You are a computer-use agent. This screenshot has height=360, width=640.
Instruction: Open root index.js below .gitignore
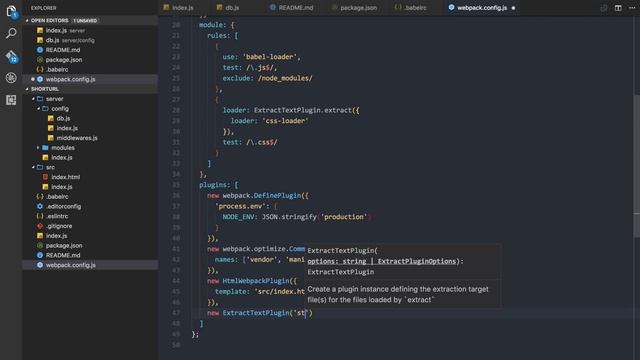(90, 236)
